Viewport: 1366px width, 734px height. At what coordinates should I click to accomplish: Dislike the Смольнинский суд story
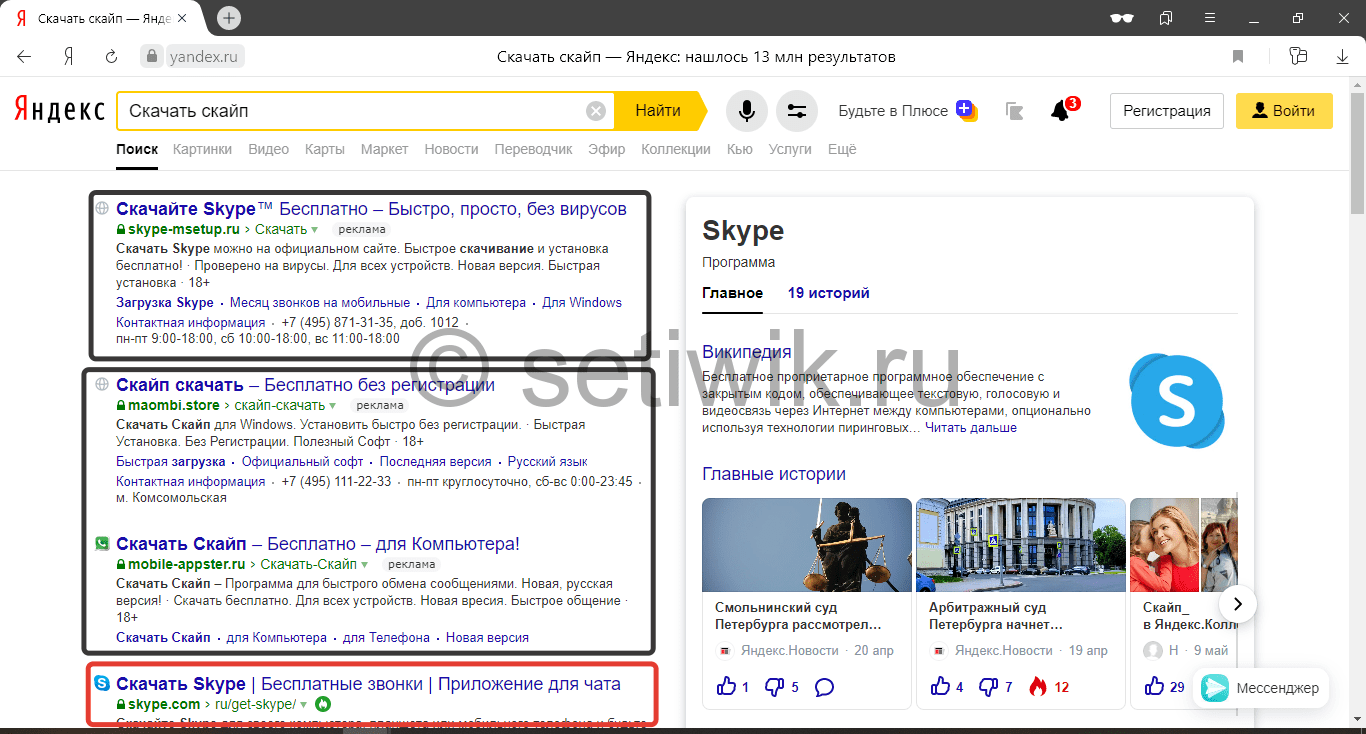click(774, 687)
